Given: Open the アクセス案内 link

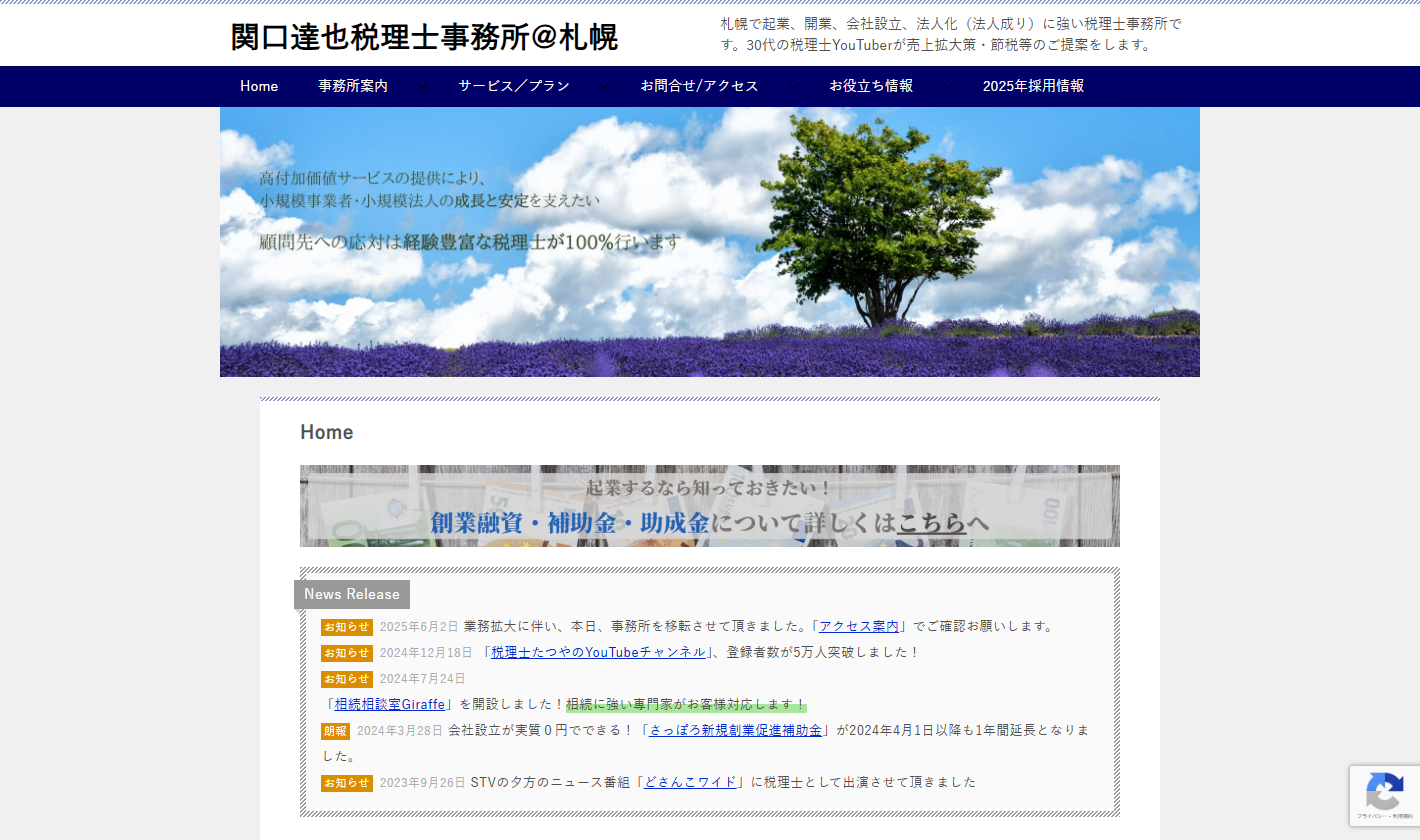Looking at the screenshot, I should click(x=859, y=627).
